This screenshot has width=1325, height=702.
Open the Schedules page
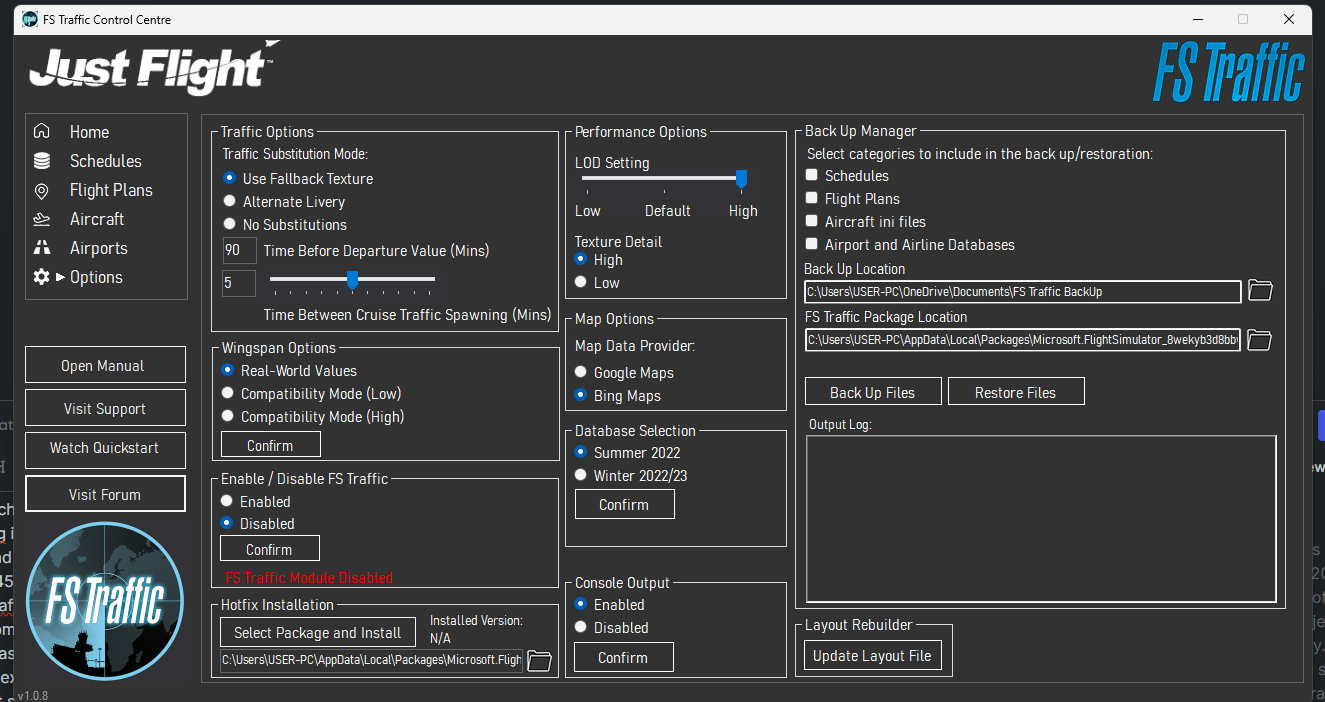click(105, 161)
